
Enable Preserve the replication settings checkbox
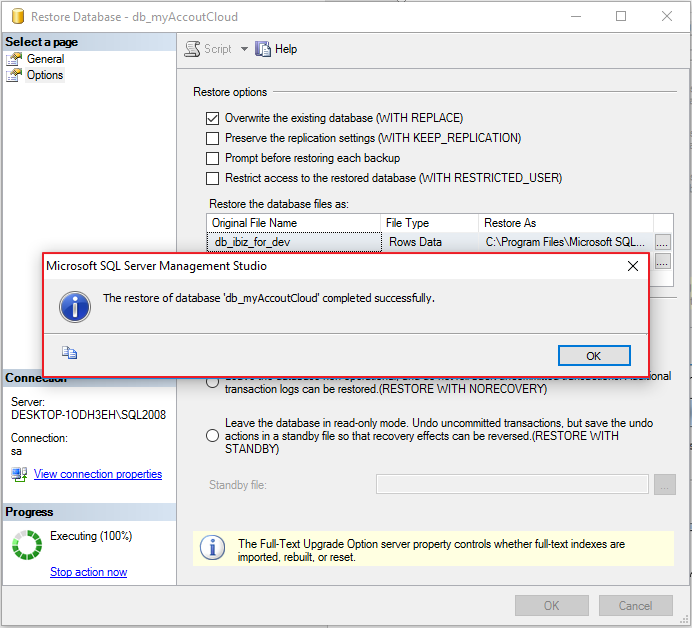212,138
